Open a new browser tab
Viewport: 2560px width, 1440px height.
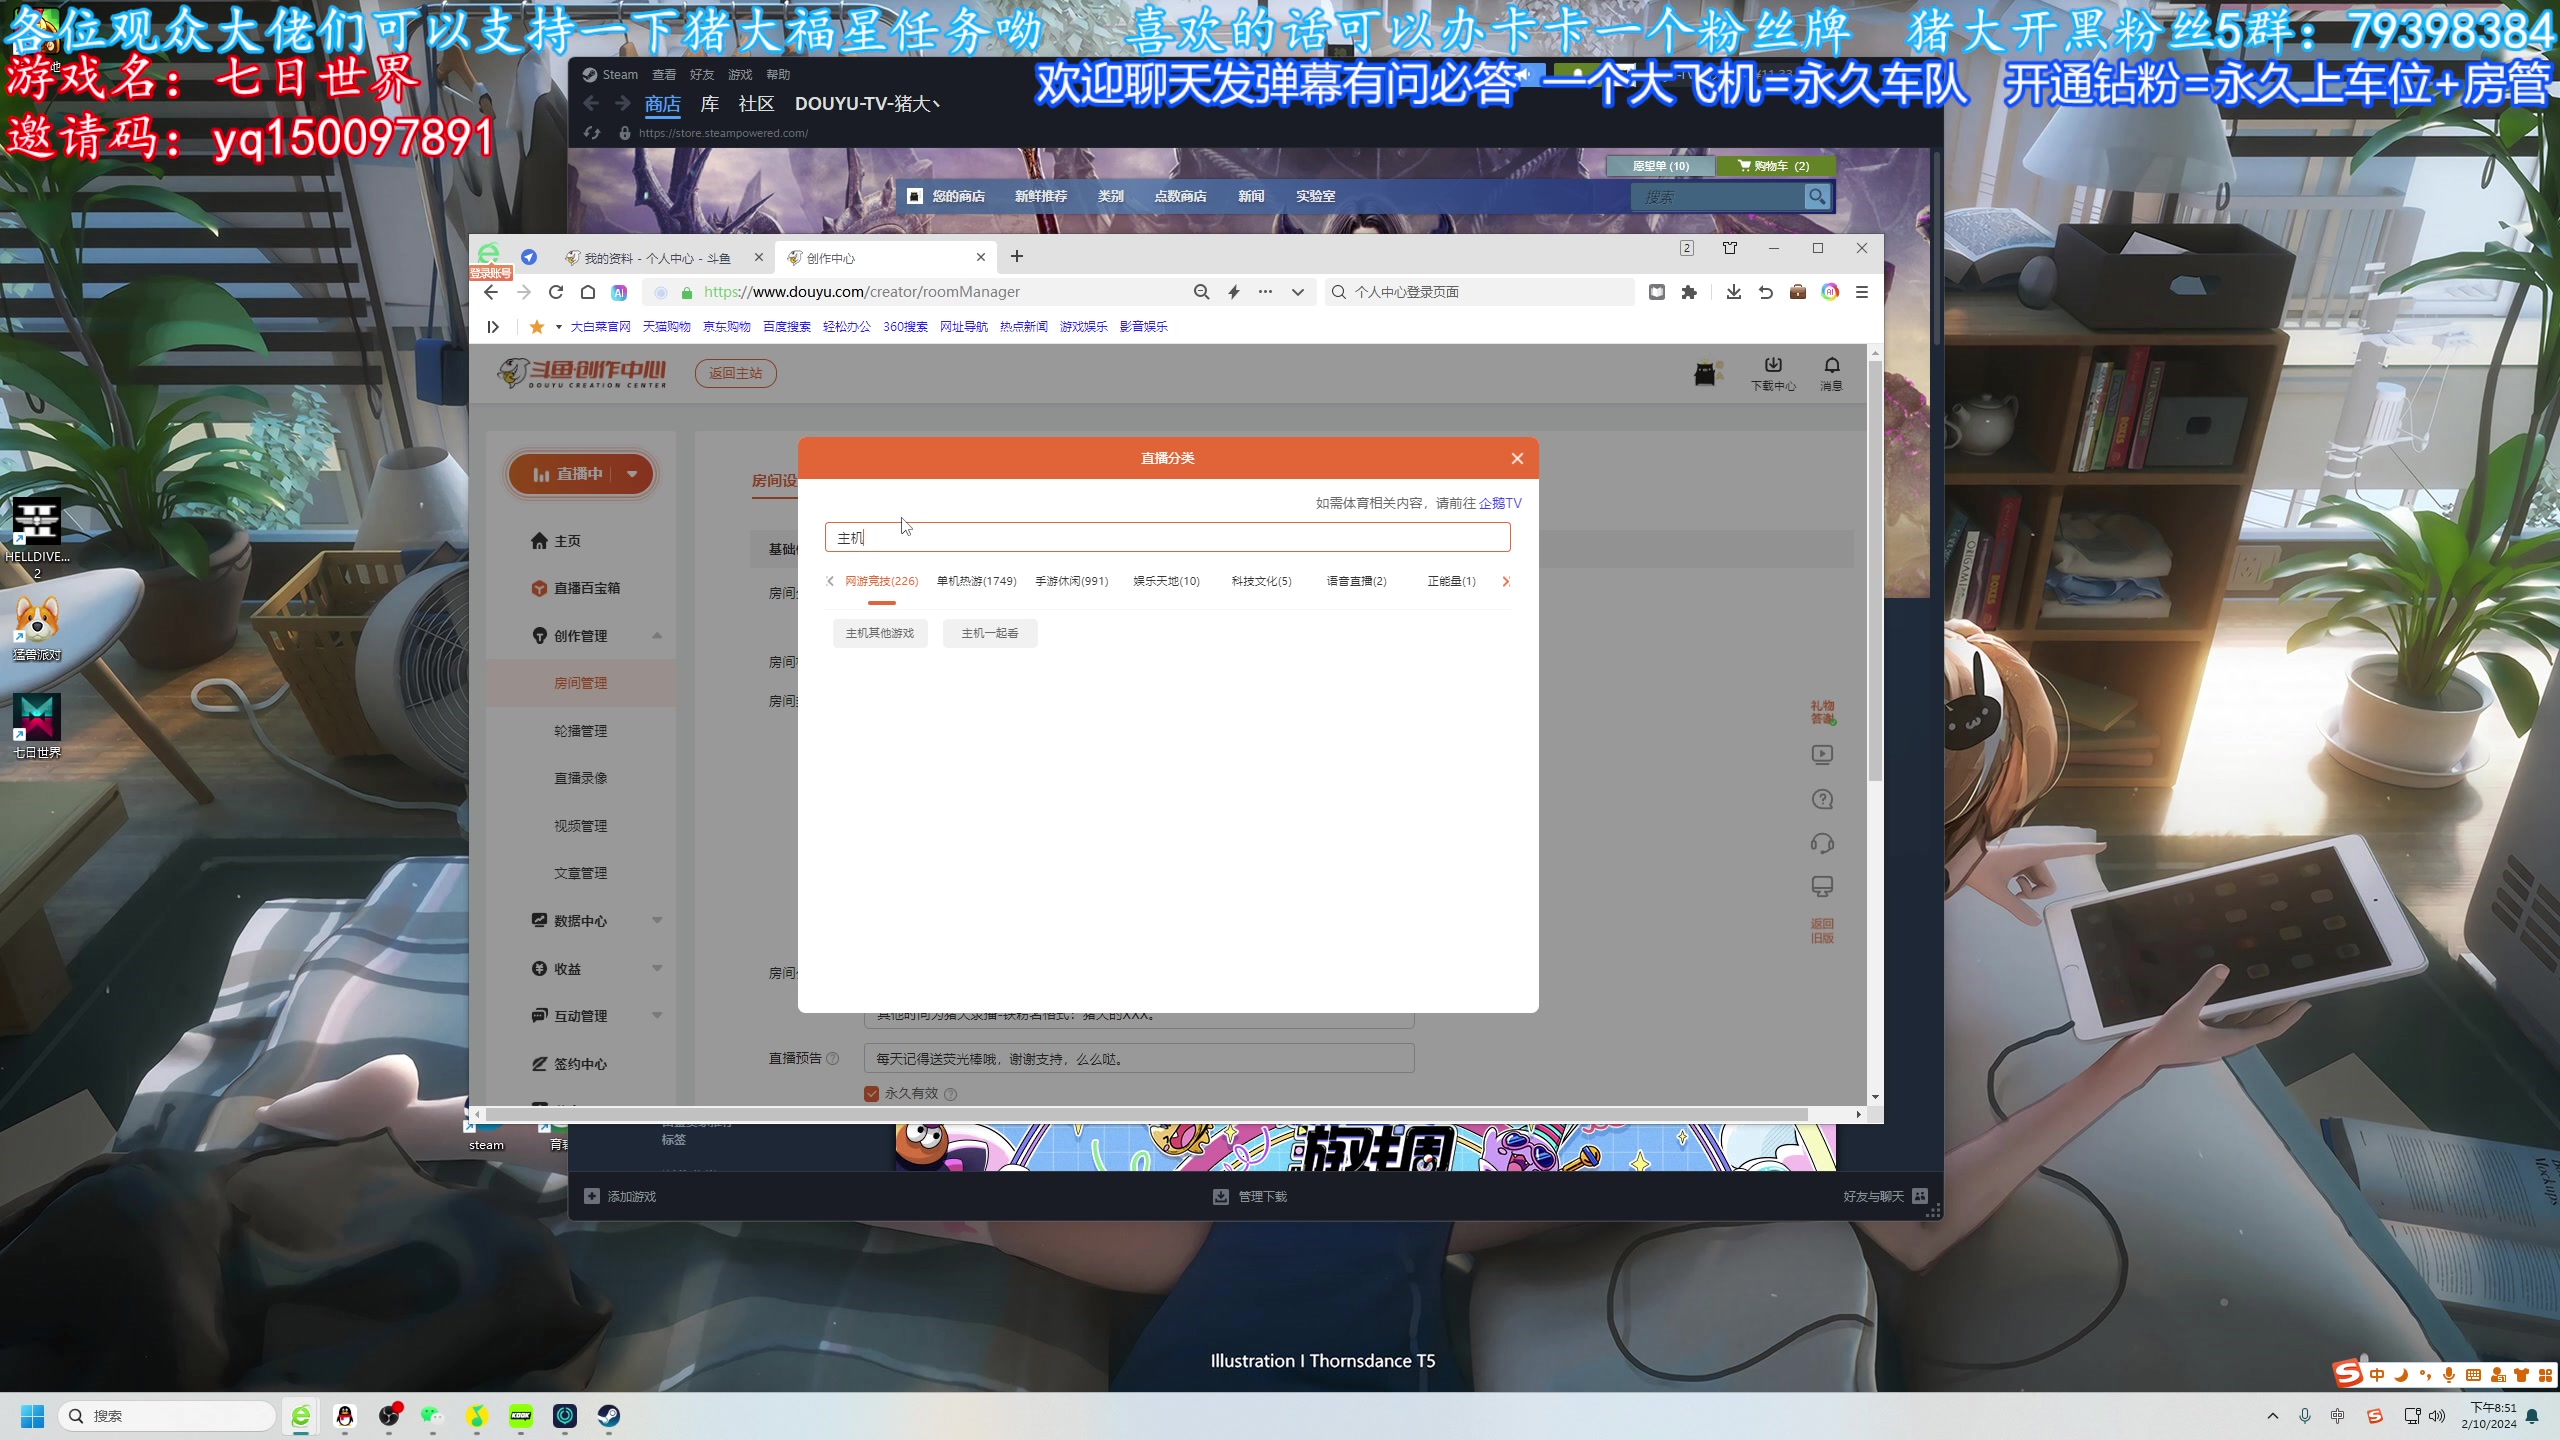(1017, 257)
